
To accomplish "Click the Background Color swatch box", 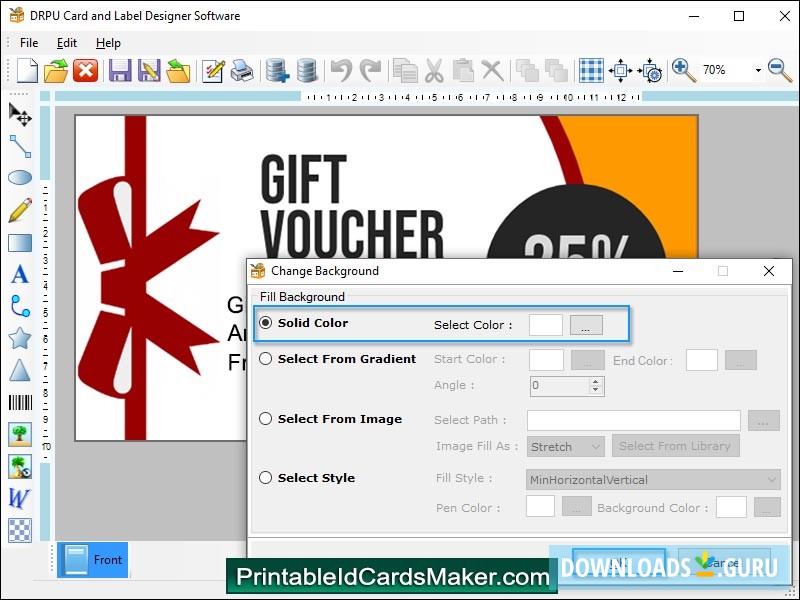I will click(731, 507).
